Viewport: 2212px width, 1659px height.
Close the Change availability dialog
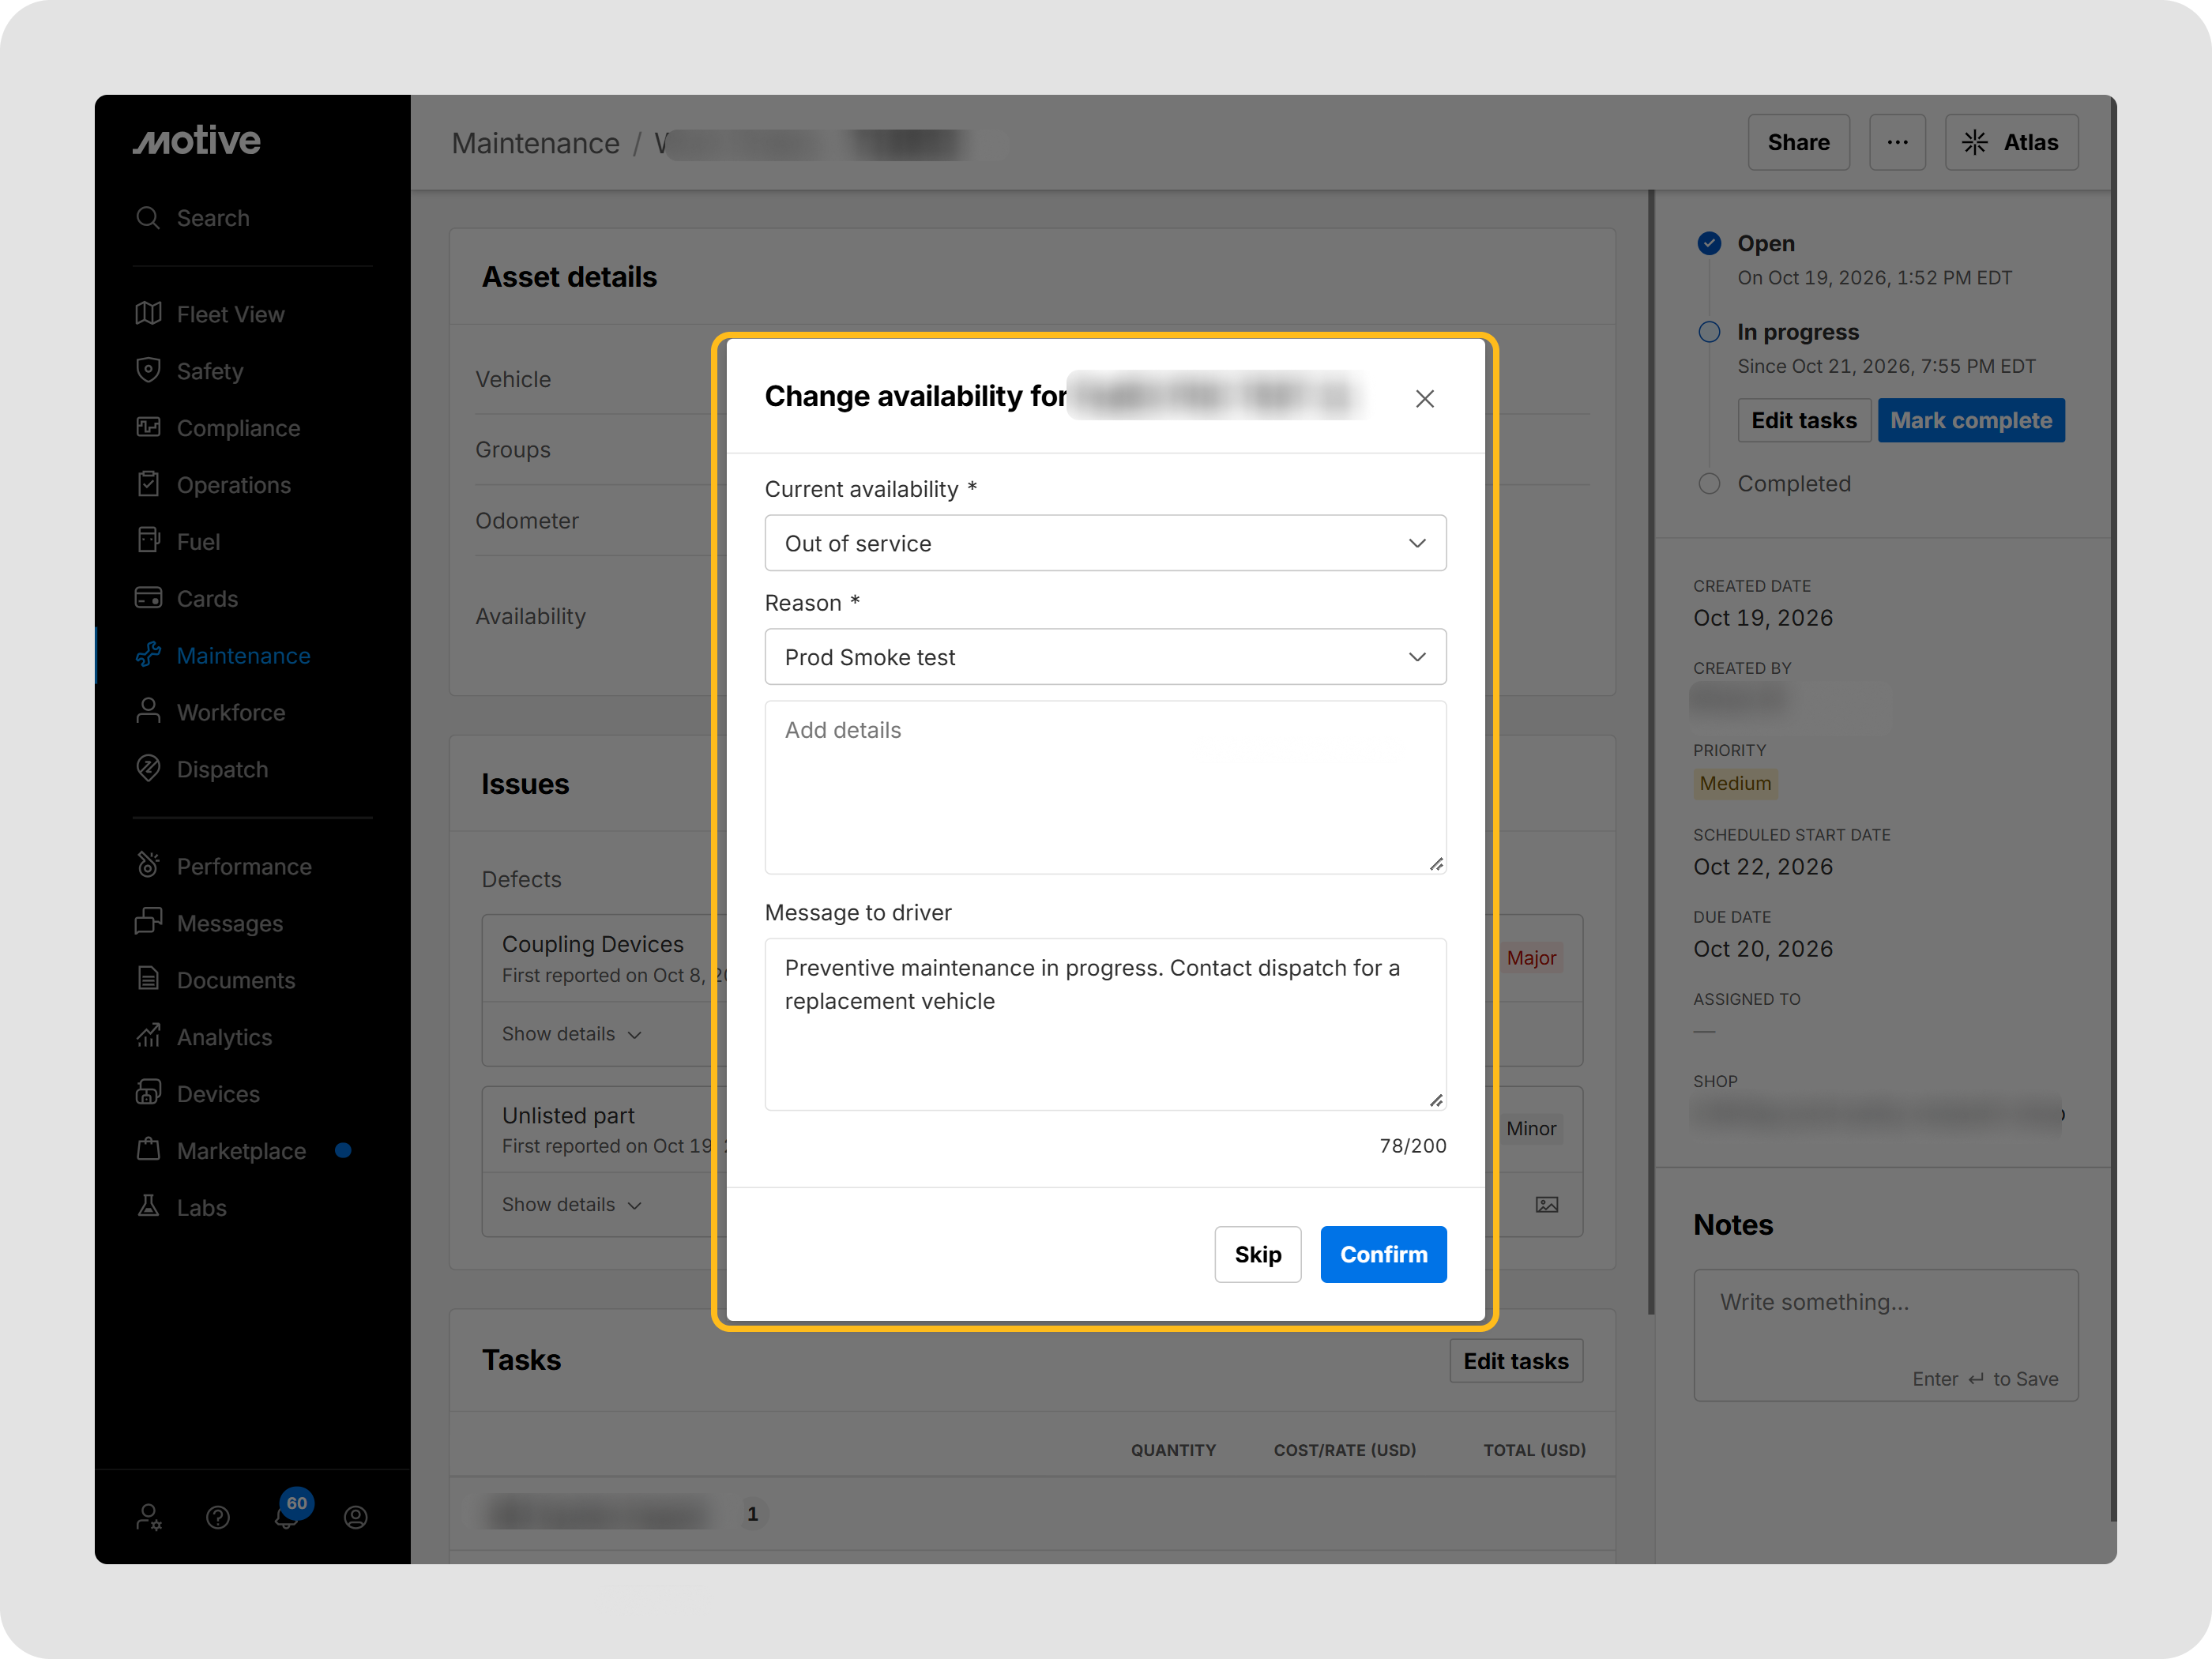[1425, 398]
